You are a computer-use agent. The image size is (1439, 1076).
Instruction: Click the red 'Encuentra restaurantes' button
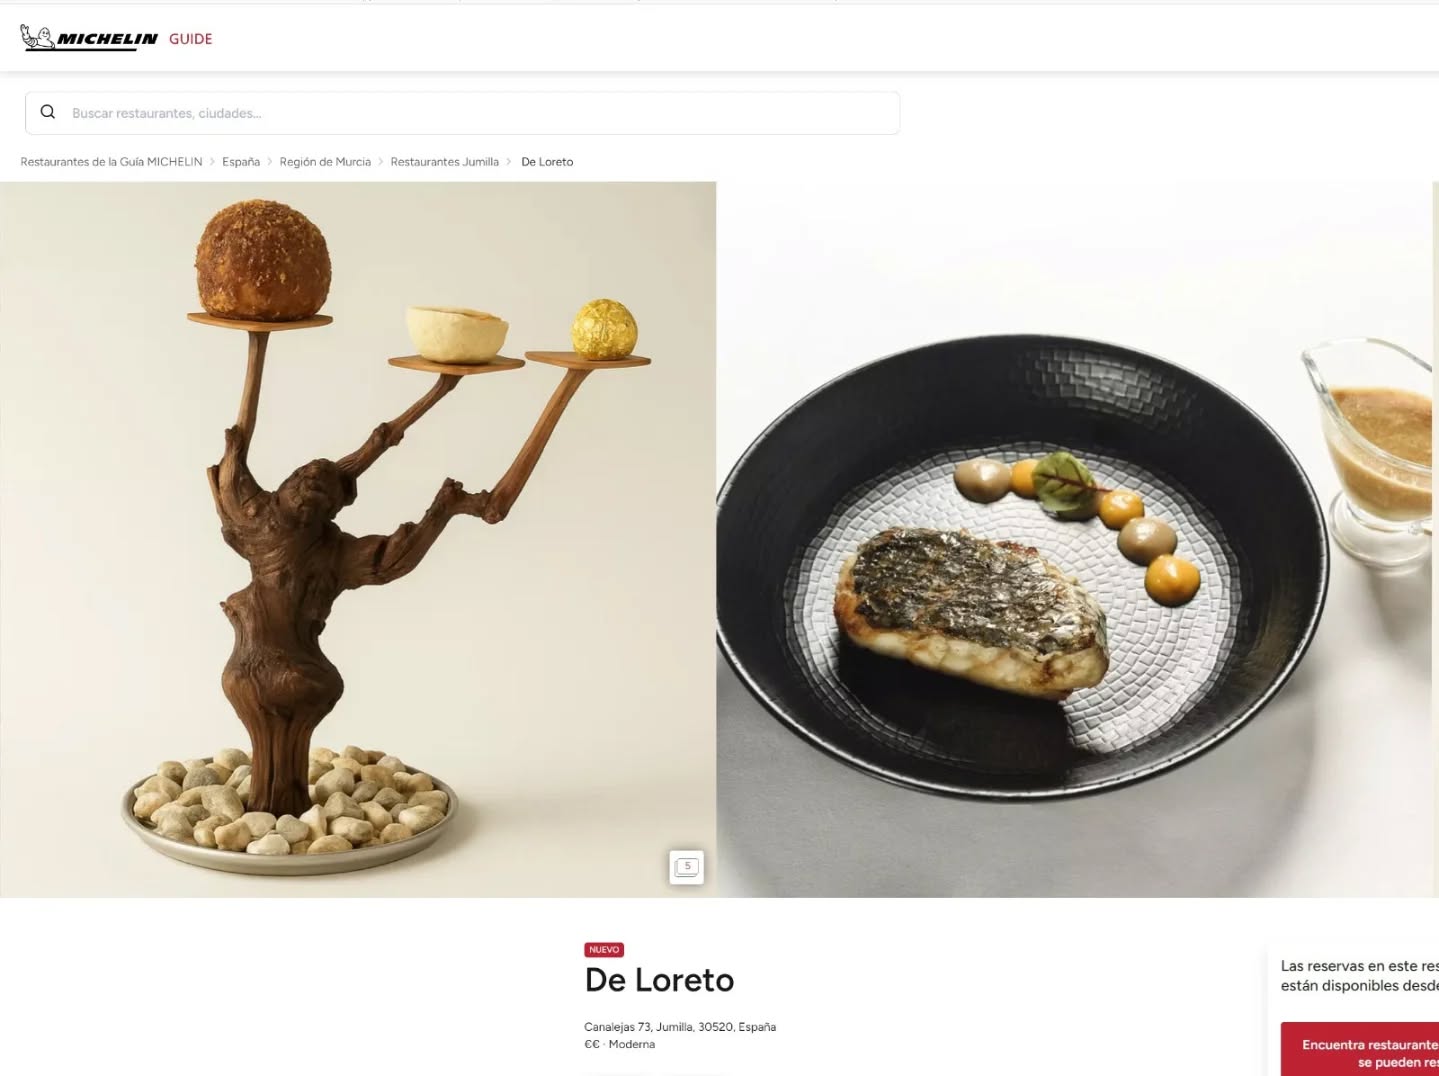[x=1360, y=1049]
